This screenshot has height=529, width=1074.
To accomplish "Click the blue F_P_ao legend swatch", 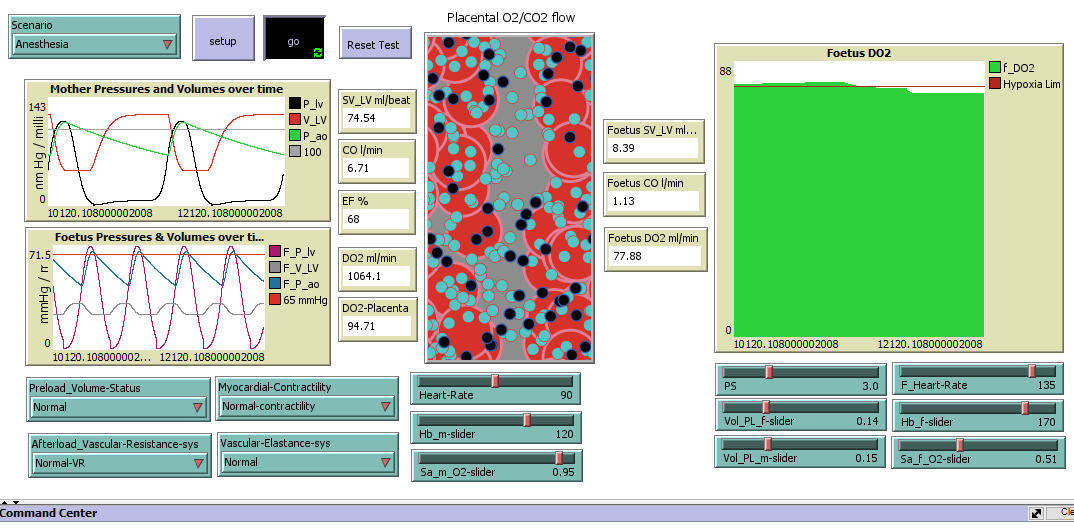I will (x=275, y=284).
